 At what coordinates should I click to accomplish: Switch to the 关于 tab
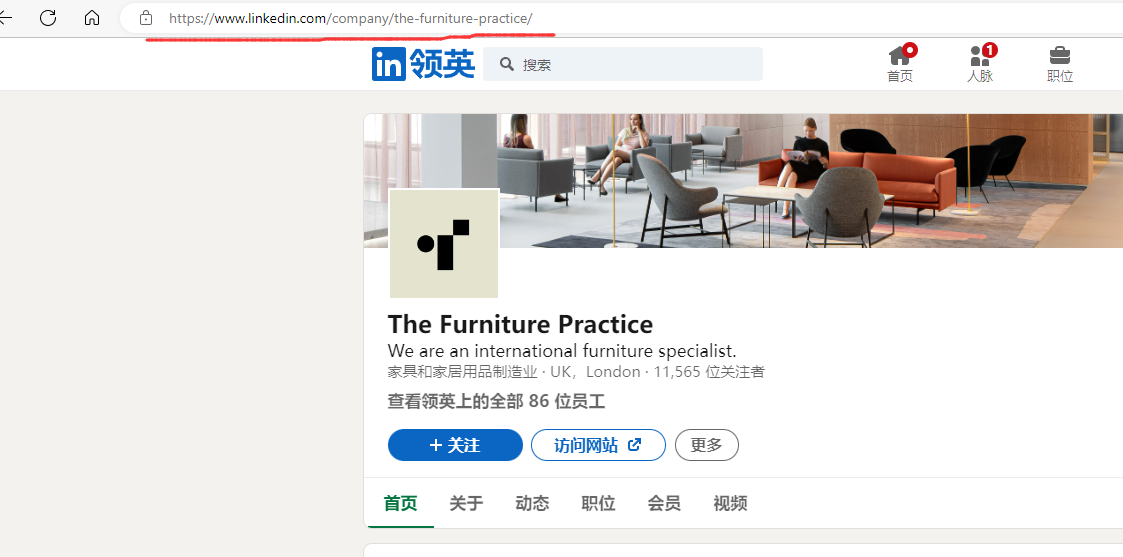pyautogui.click(x=466, y=503)
